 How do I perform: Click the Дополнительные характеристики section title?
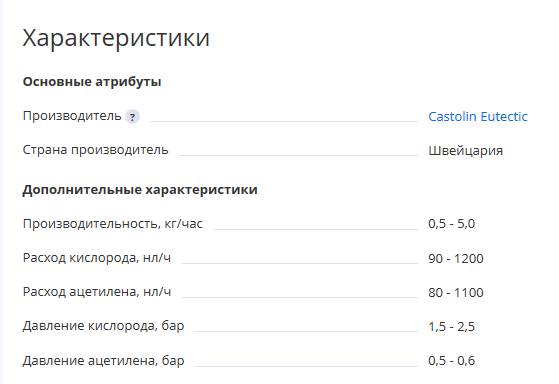[x=140, y=189]
